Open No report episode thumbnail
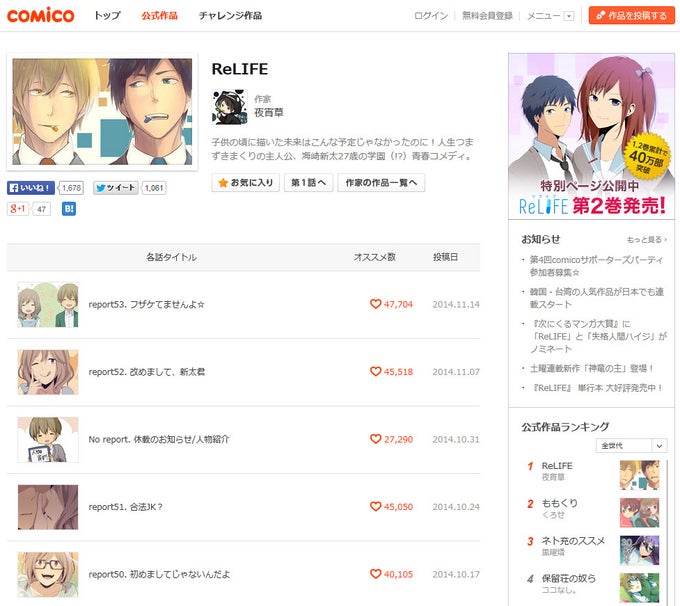Image resolution: width=680 pixels, height=606 pixels. point(48,439)
